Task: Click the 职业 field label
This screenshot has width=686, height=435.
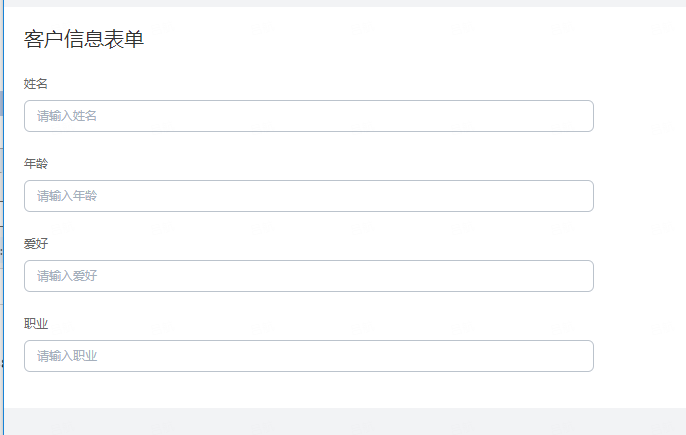Action: point(35,324)
